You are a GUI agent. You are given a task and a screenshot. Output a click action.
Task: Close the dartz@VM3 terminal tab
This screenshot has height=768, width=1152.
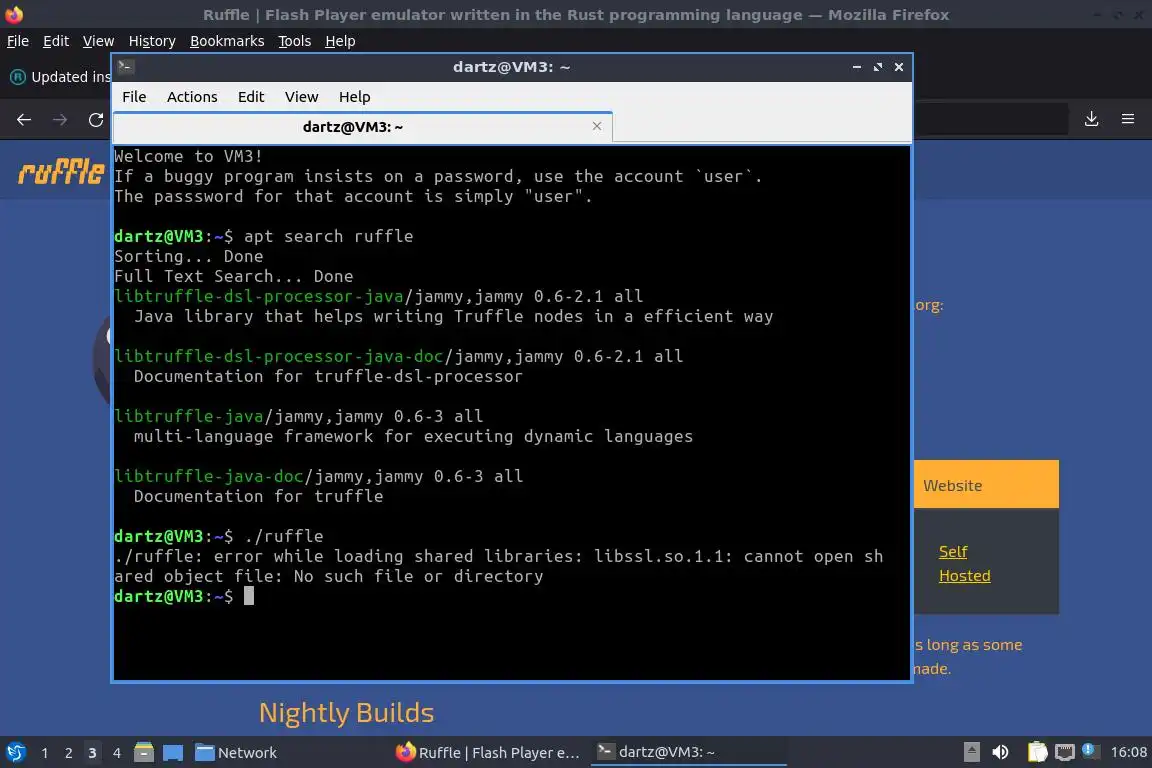point(597,126)
